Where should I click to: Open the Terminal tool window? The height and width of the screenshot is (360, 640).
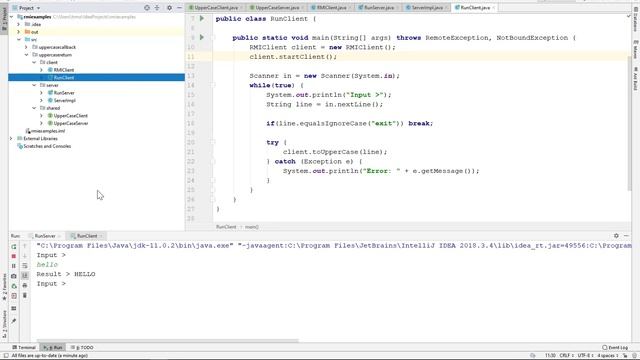pos(24,348)
